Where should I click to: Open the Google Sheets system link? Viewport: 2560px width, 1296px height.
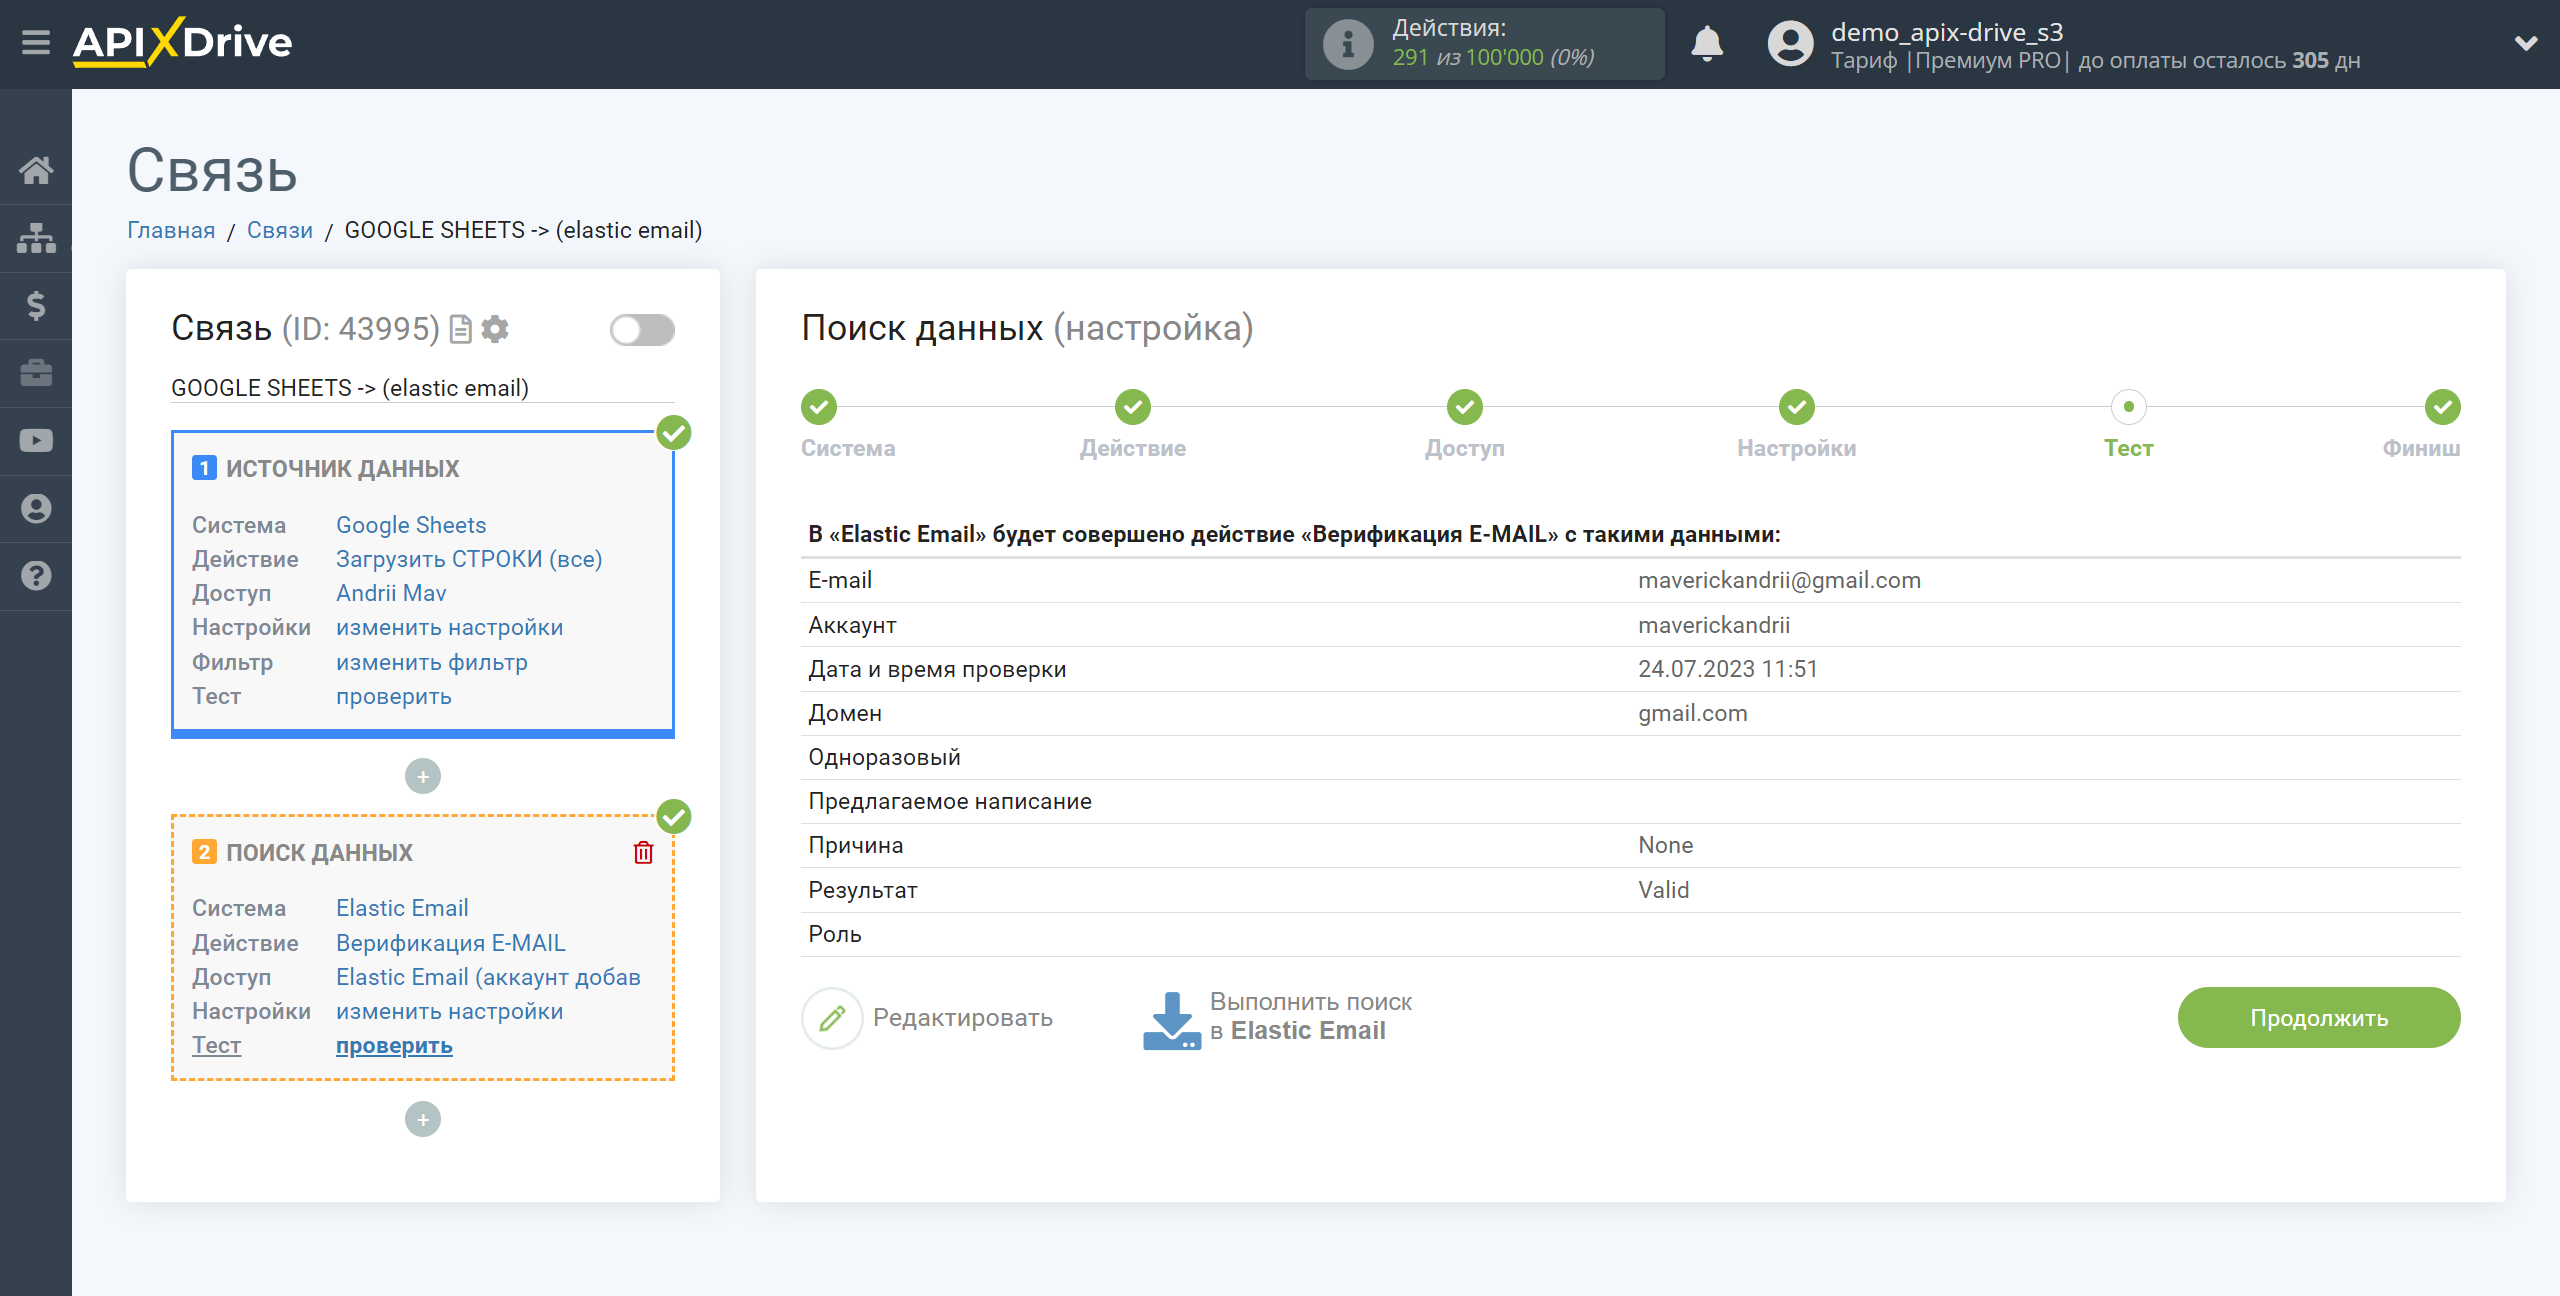coord(411,525)
